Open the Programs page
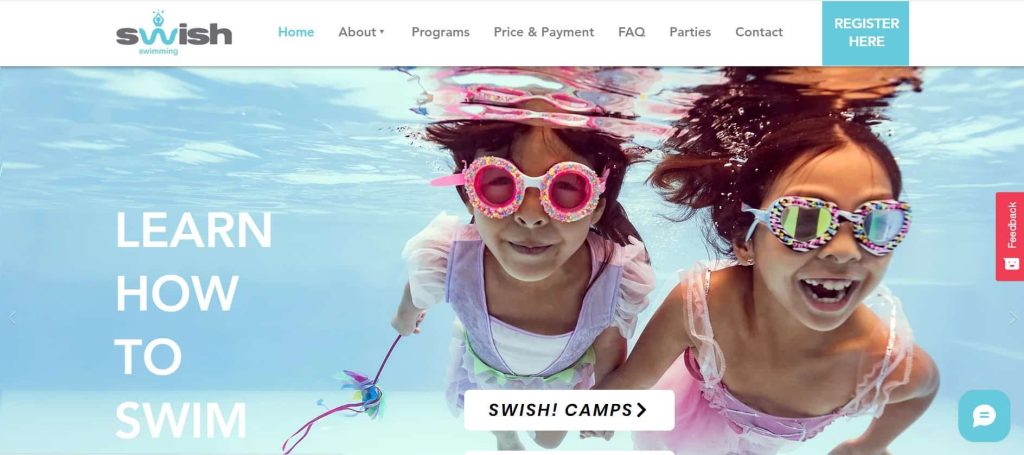Image resolution: width=1024 pixels, height=455 pixels. point(440,32)
